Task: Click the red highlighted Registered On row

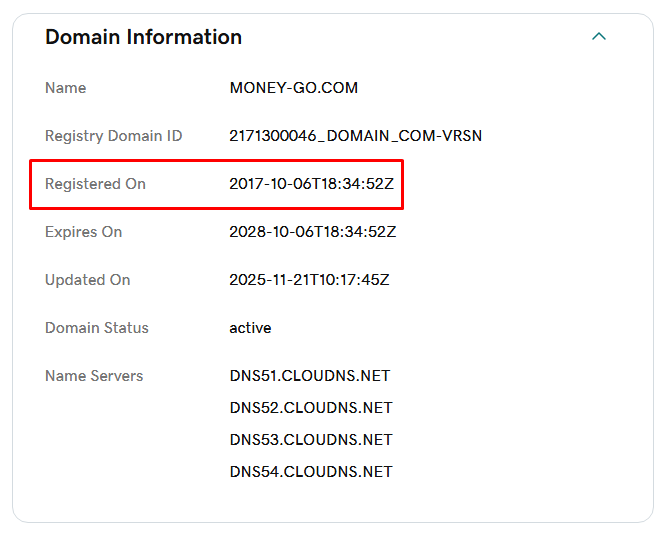Action: click(x=216, y=184)
